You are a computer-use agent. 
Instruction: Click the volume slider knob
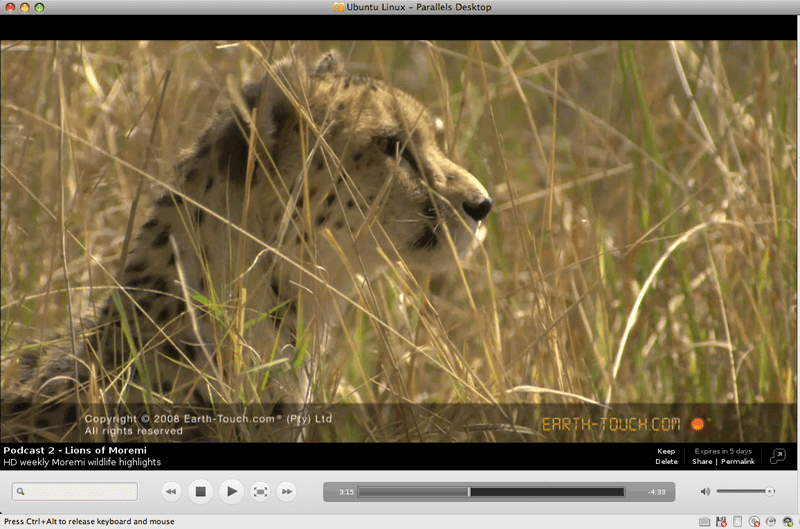(769, 491)
